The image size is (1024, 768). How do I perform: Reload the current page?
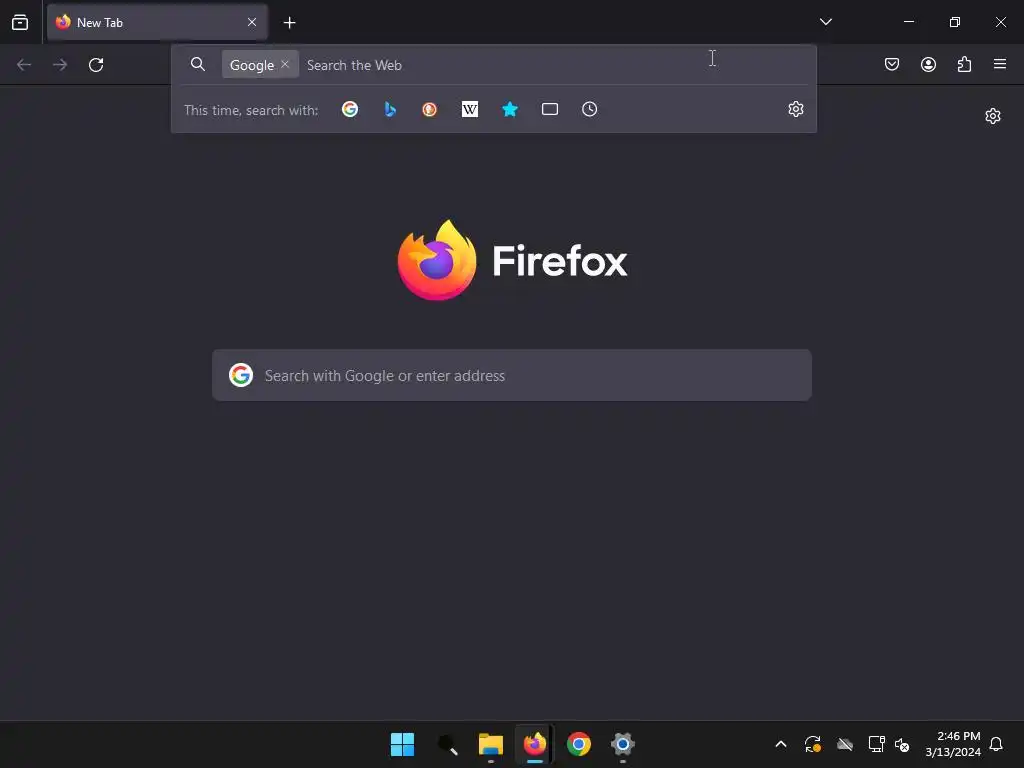pyautogui.click(x=96, y=65)
